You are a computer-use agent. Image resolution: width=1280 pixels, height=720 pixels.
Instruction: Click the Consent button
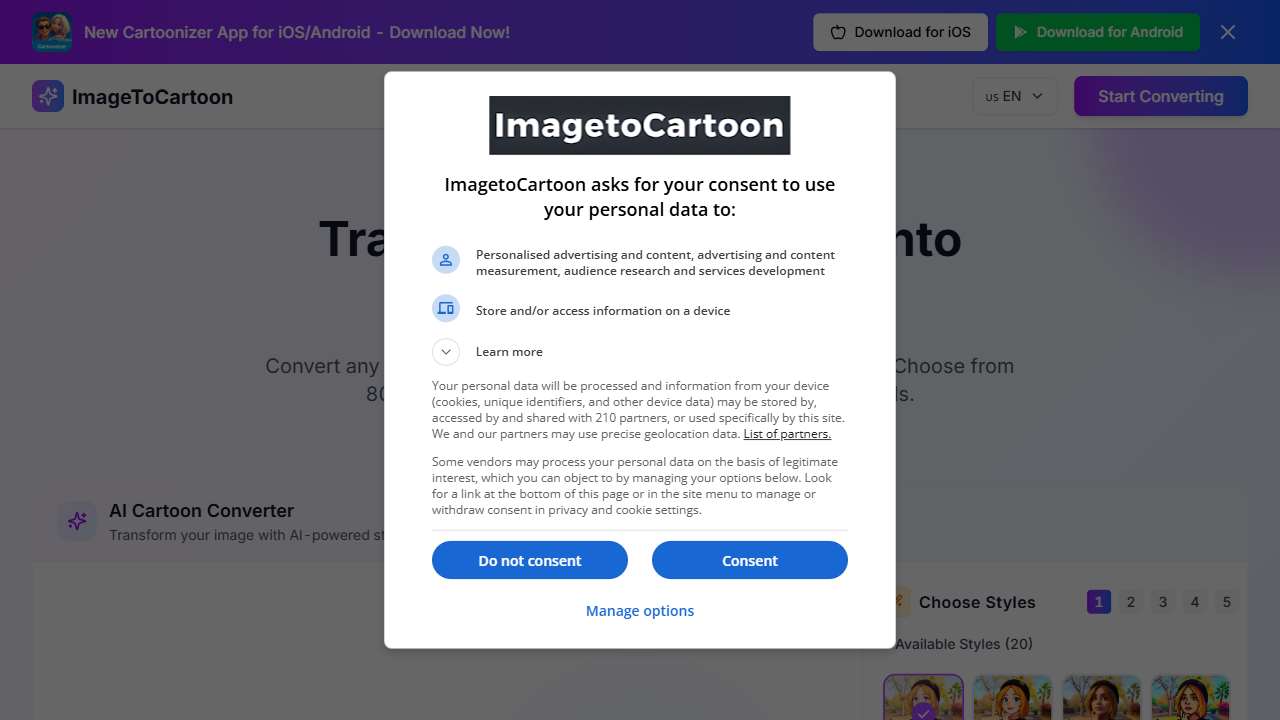click(x=749, y=560)
